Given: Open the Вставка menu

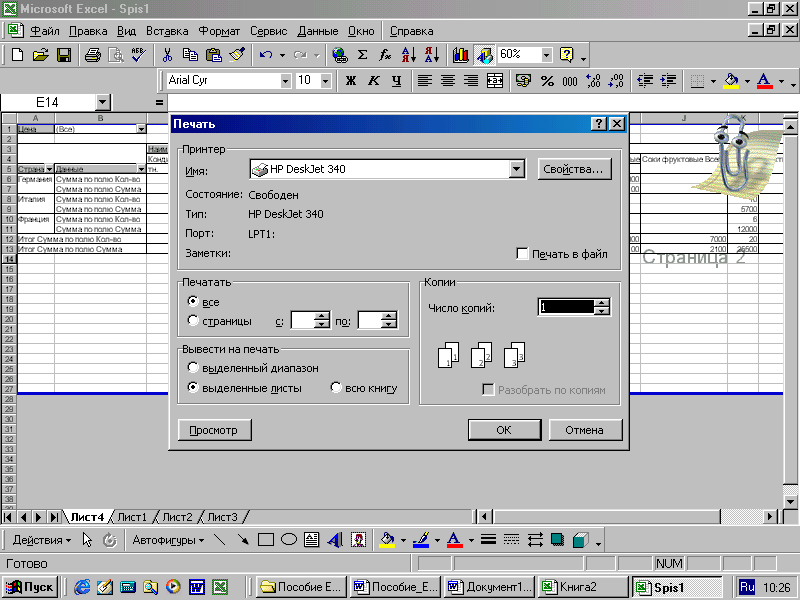Looking at the screenshot, I should click(x=167, y=31).
